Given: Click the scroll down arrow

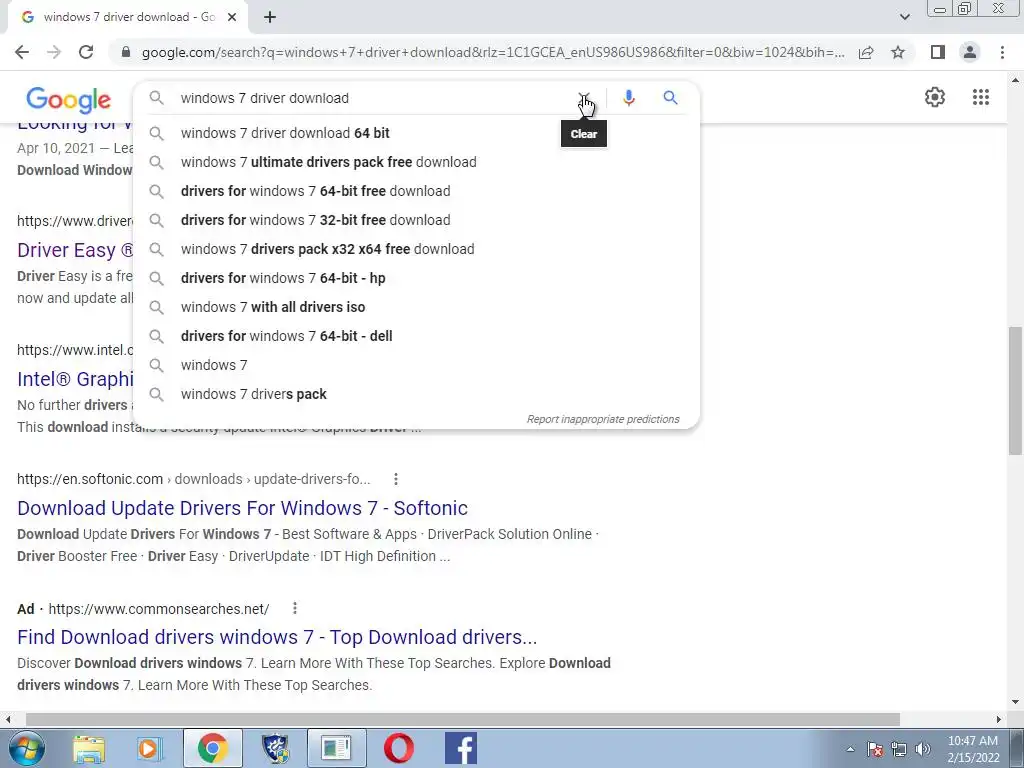Looking at the screenshot, I should tap(1016, 703).
